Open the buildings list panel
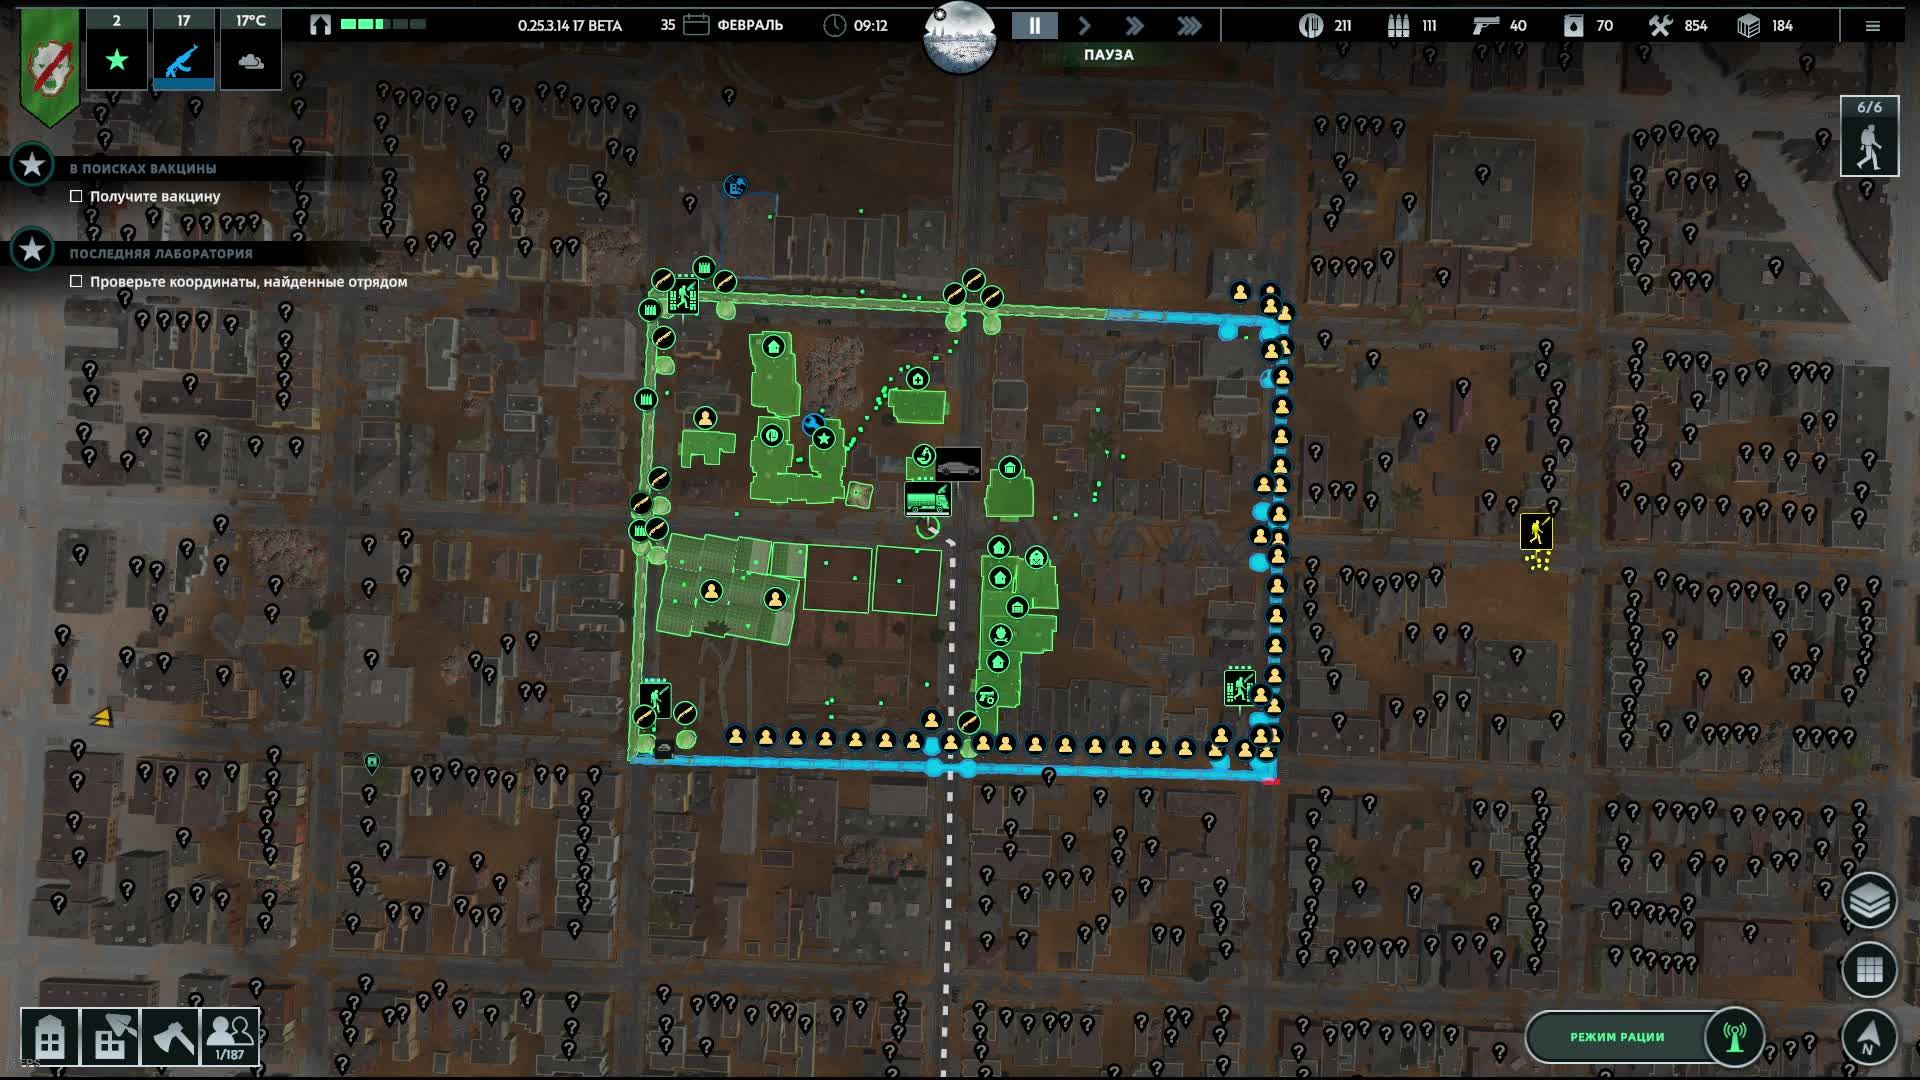Image resolution: width=1920 pixels, height=1080 pixels. click(49, 1037)
